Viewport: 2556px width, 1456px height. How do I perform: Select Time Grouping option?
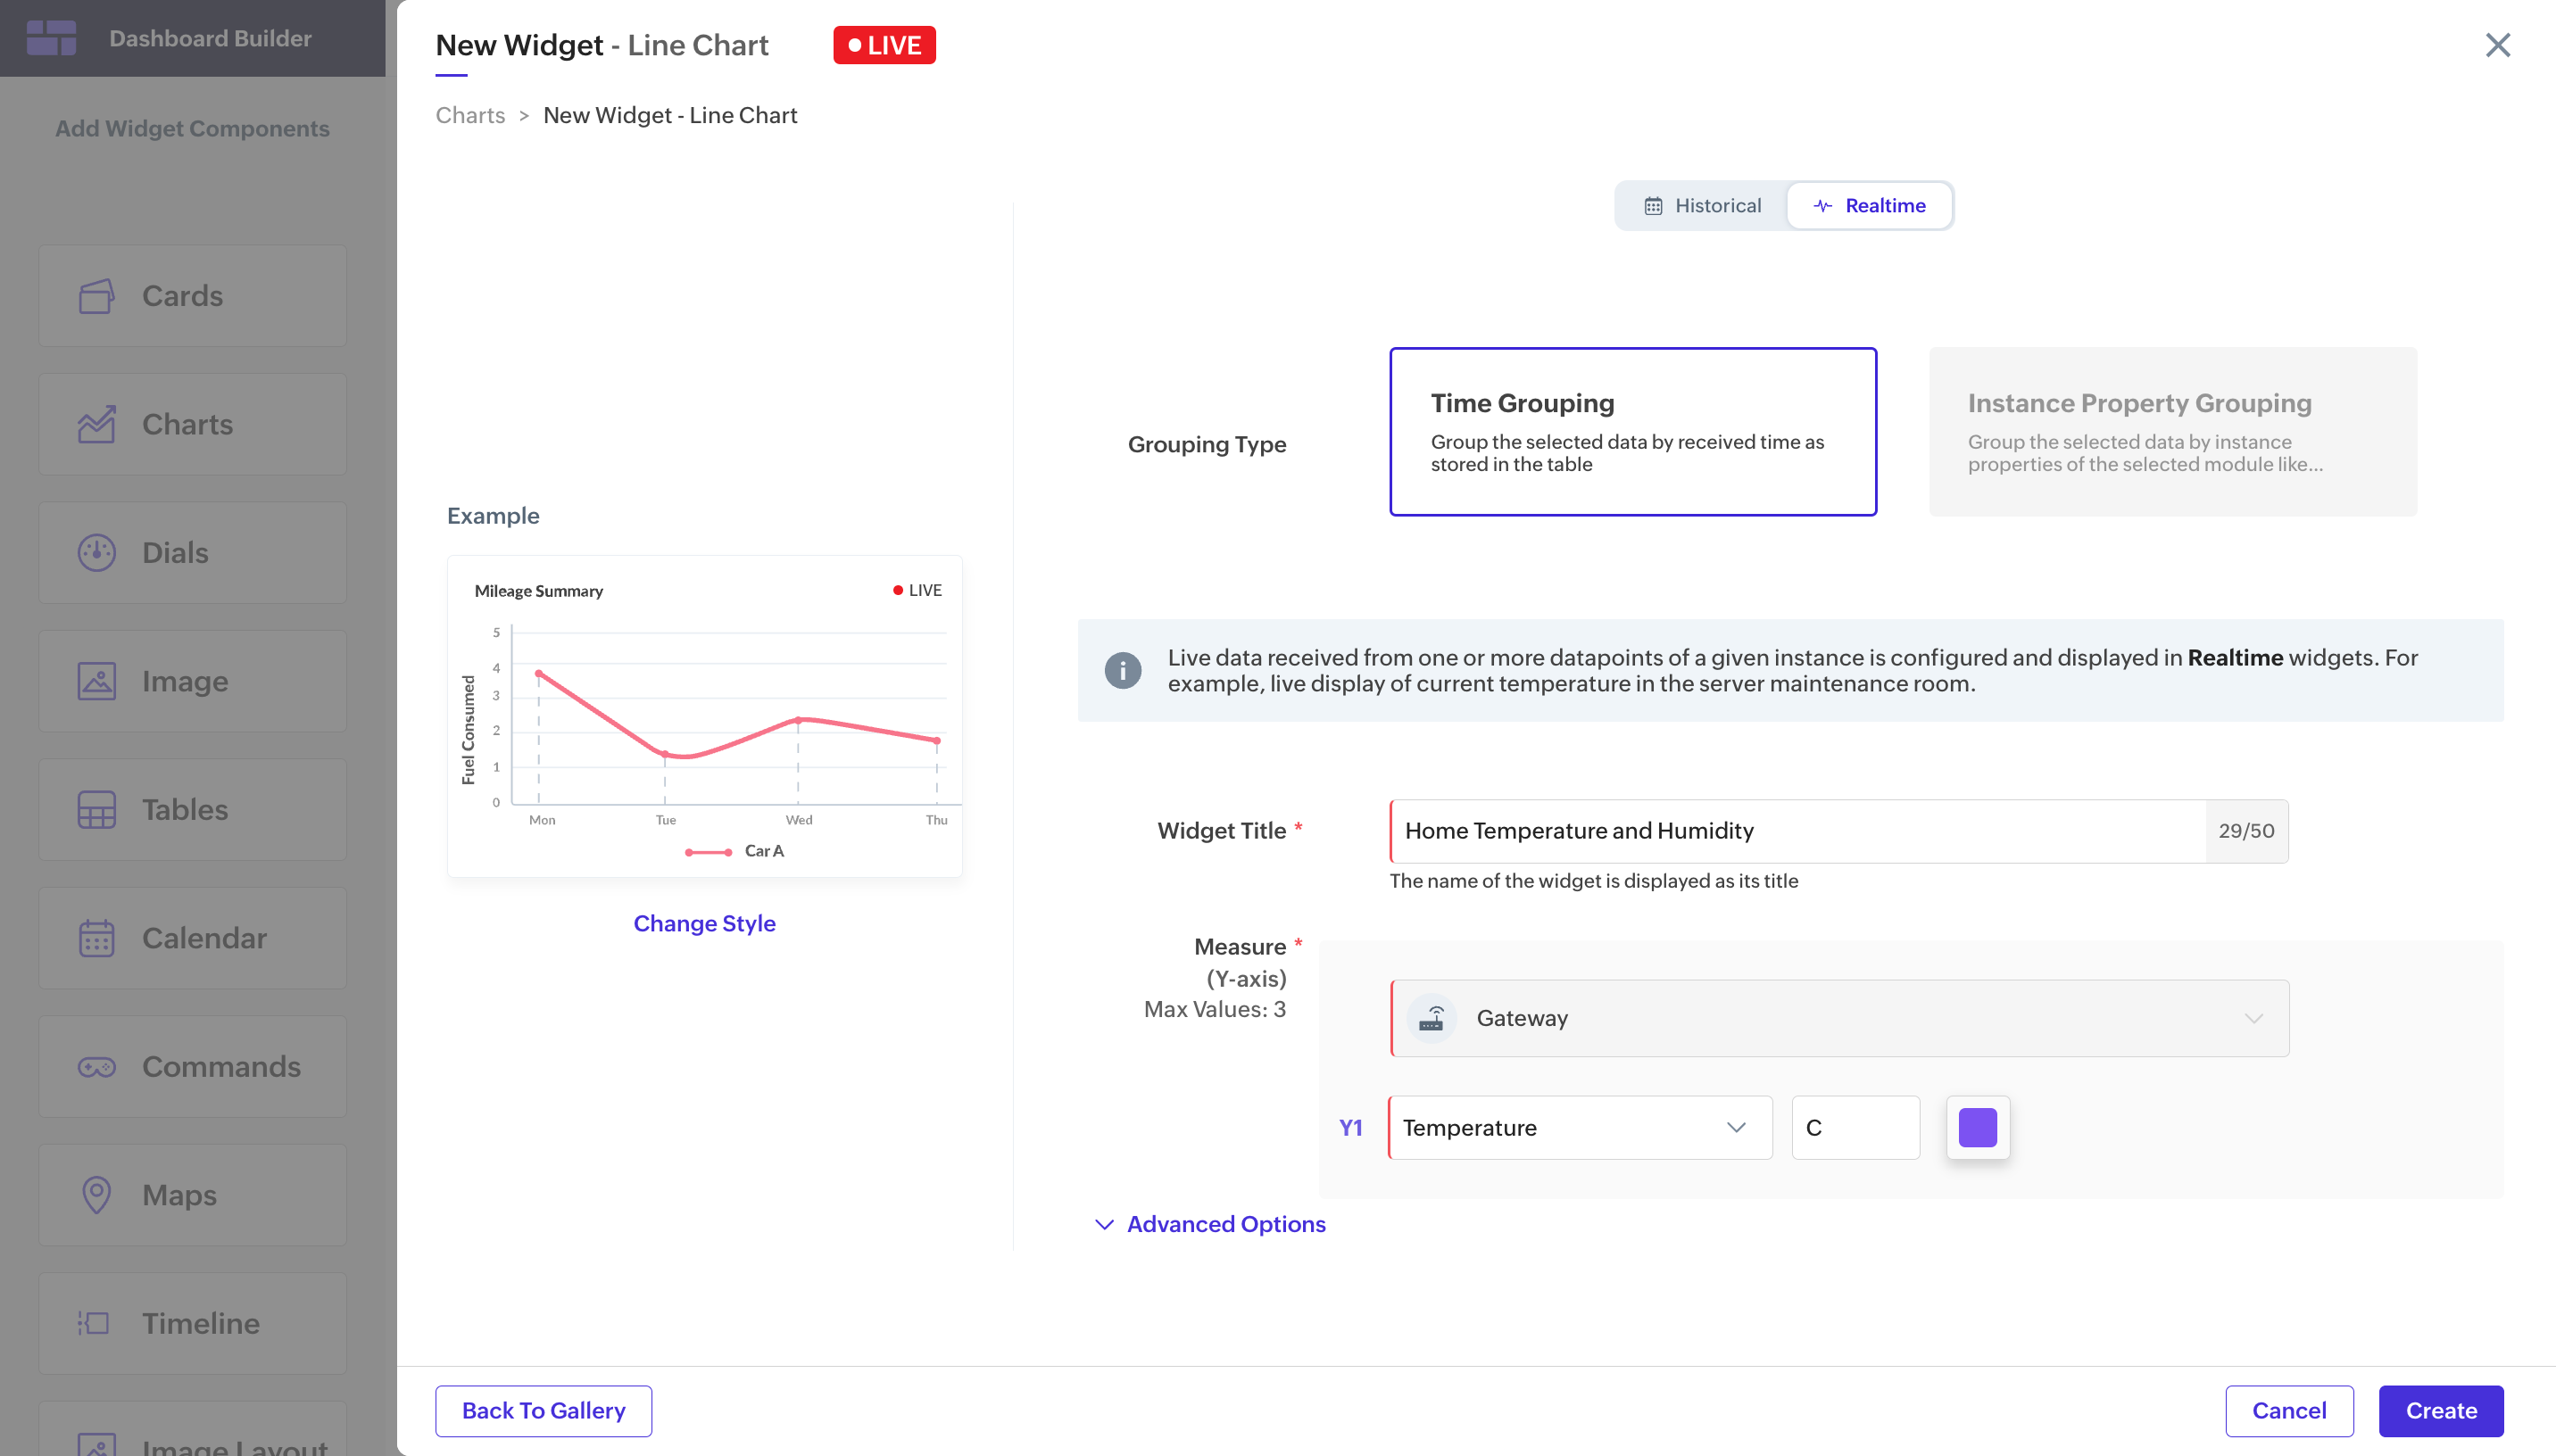(1632, 432)
